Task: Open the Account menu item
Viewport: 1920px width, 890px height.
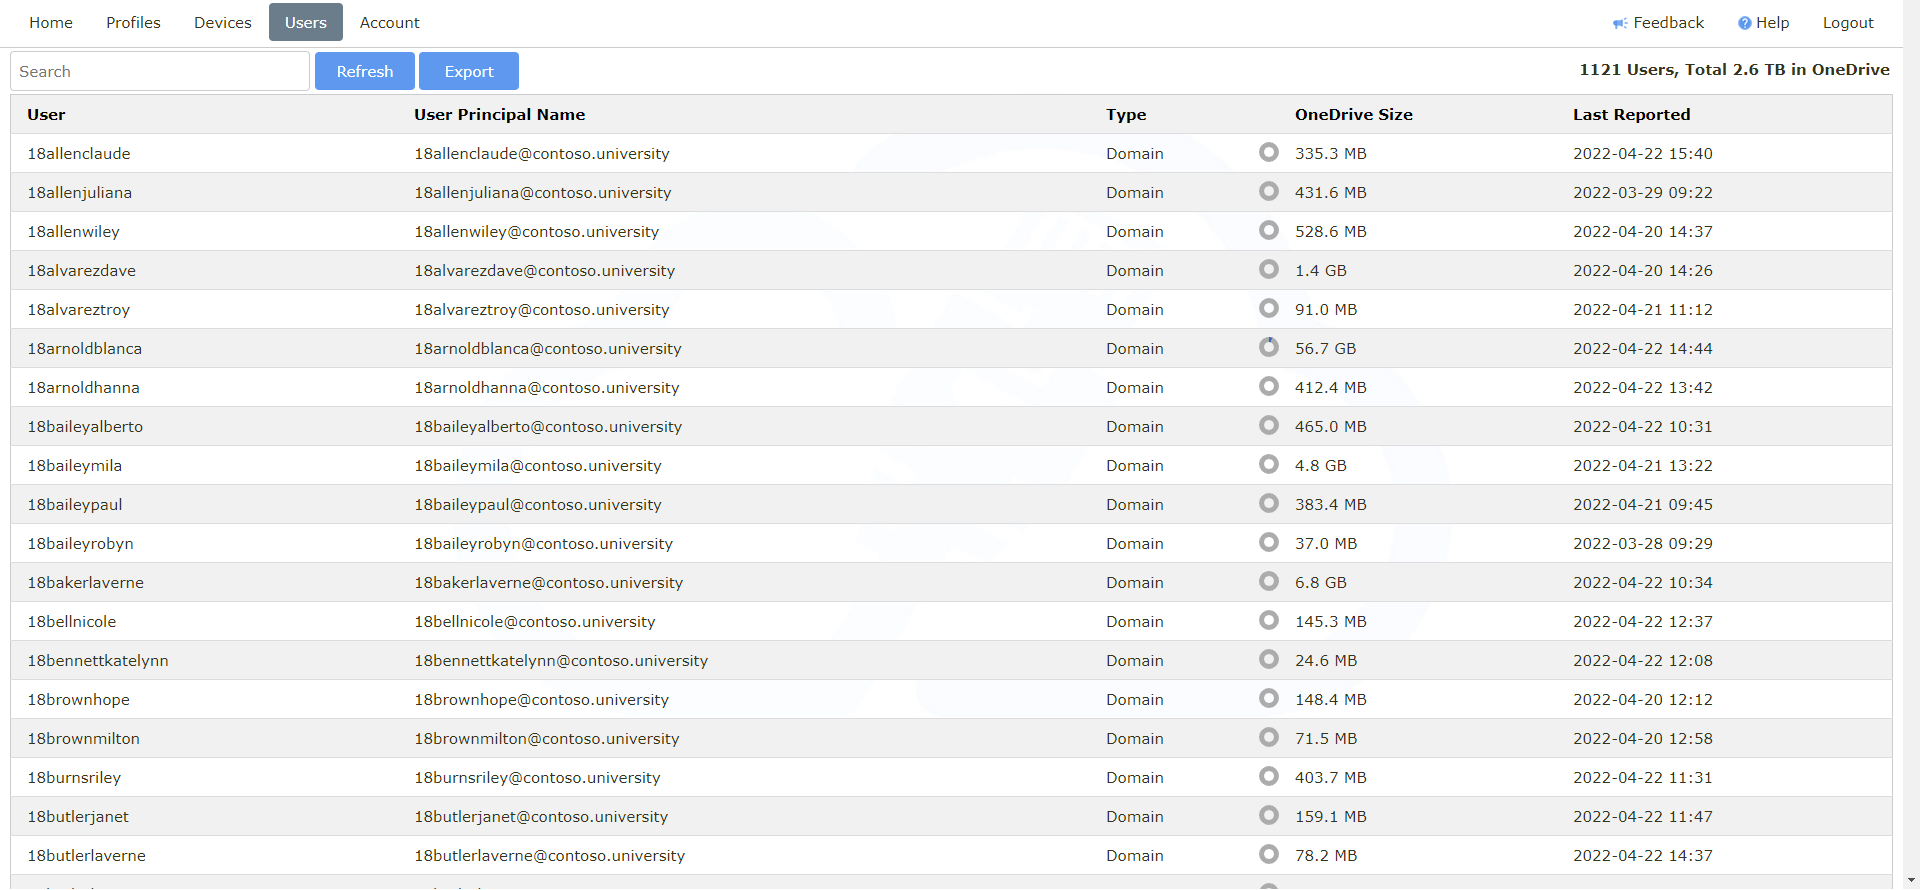Action: point(389,22)
